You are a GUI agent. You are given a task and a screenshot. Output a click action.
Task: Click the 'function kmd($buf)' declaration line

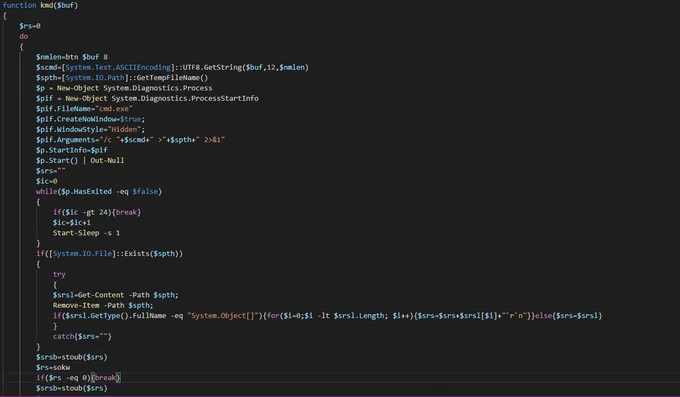[x=40, y=5]
